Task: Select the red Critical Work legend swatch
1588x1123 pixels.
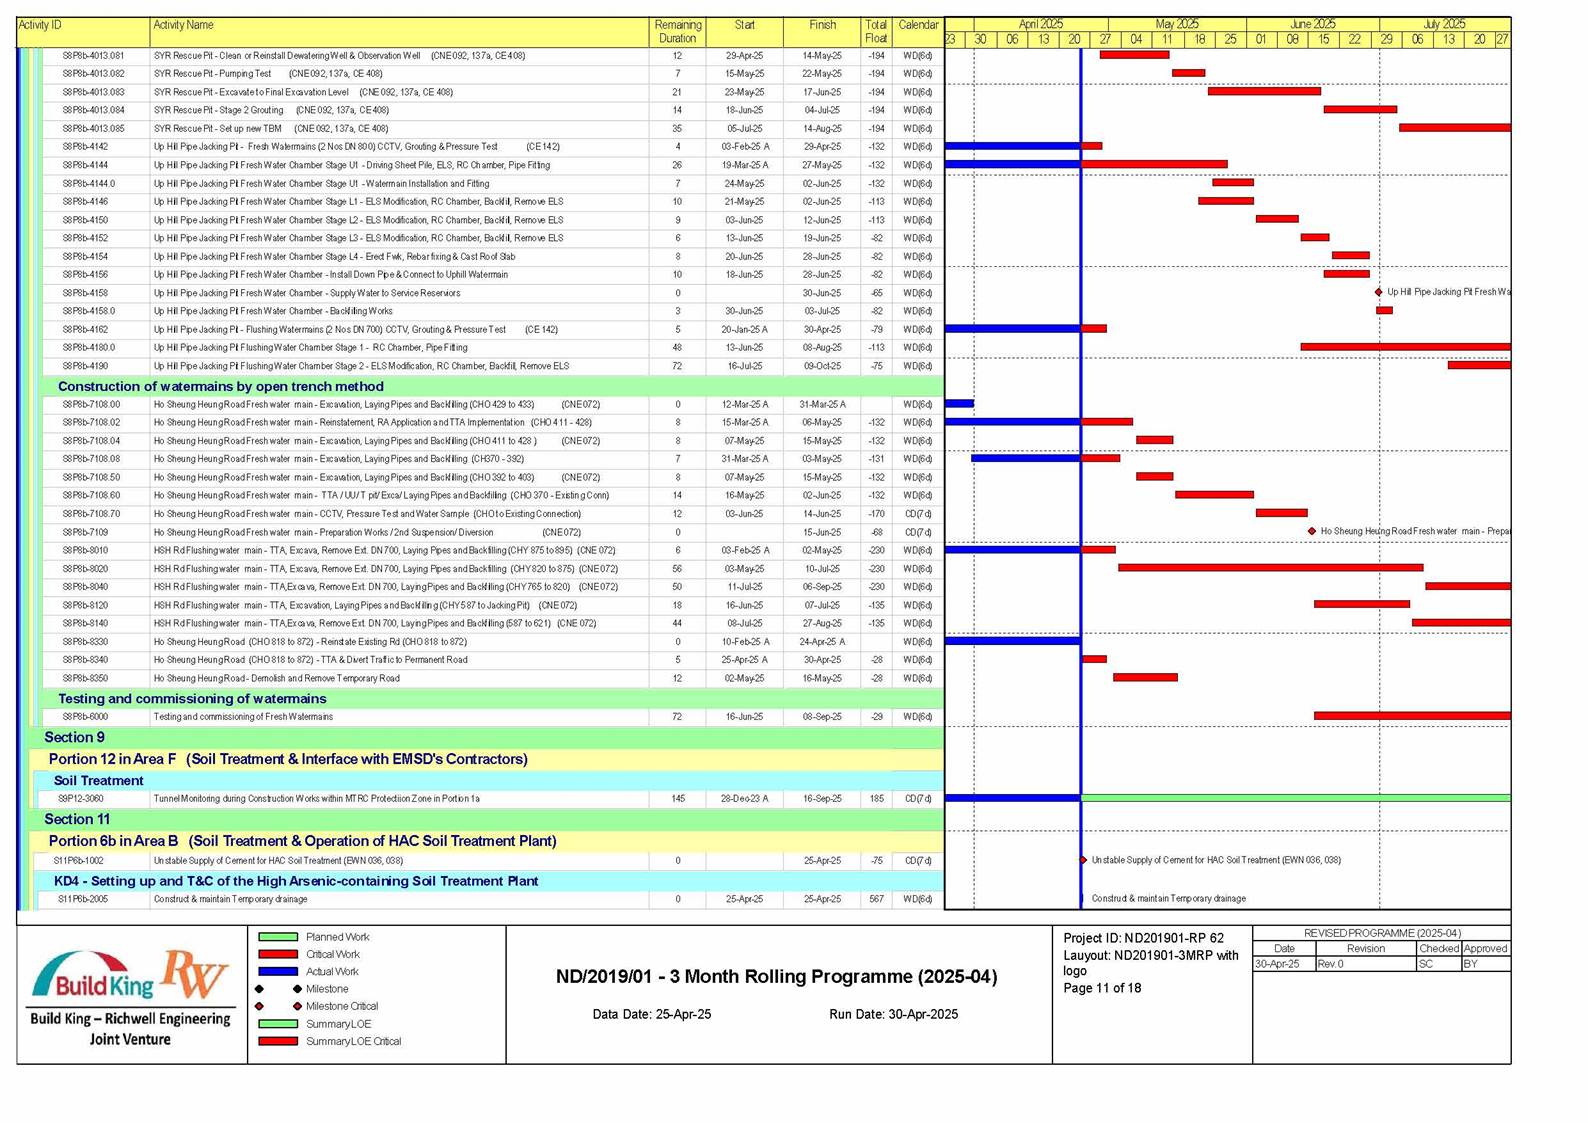Action: coord(278,954)
